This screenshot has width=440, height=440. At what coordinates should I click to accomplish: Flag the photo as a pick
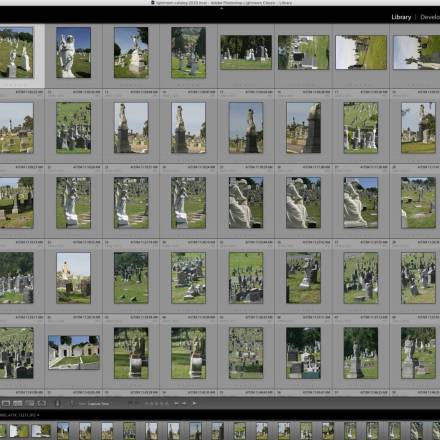131,403
